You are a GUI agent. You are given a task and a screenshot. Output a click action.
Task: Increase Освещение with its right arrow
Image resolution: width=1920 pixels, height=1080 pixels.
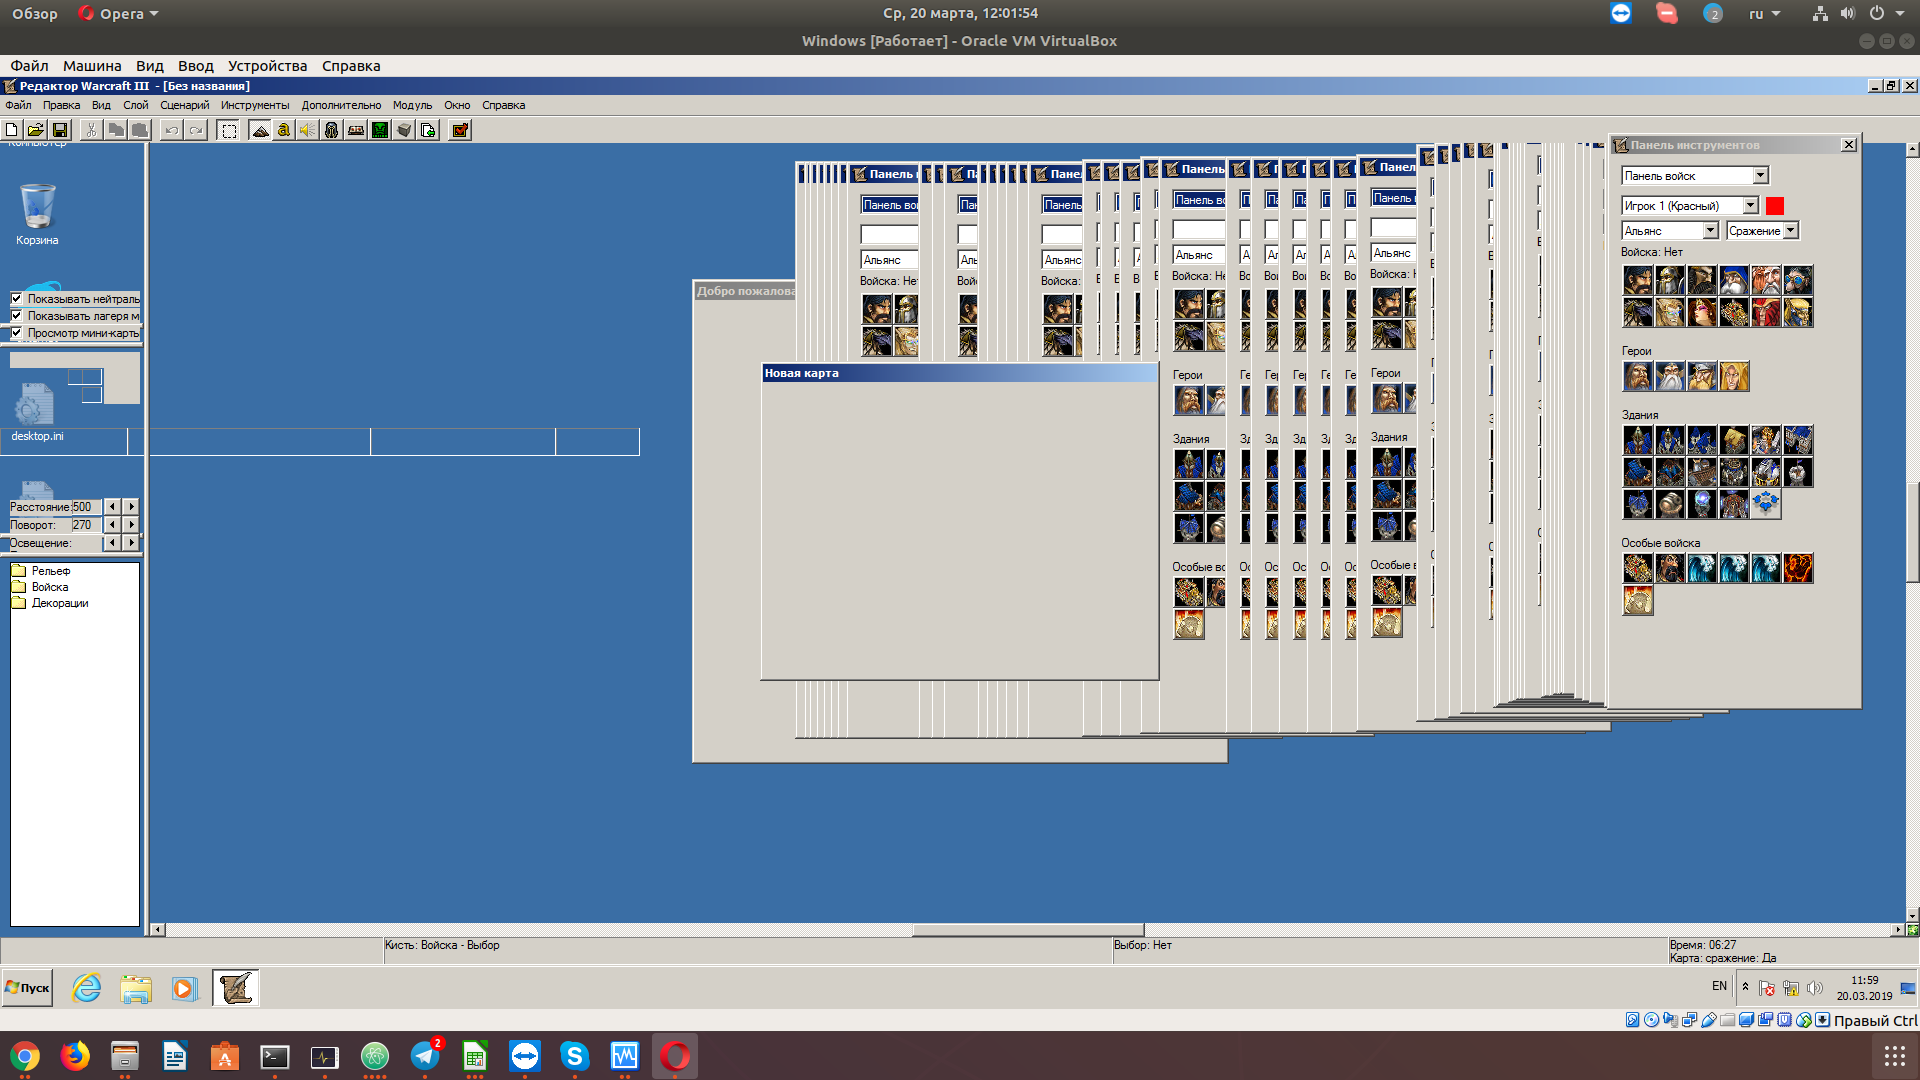pos(131,543)
